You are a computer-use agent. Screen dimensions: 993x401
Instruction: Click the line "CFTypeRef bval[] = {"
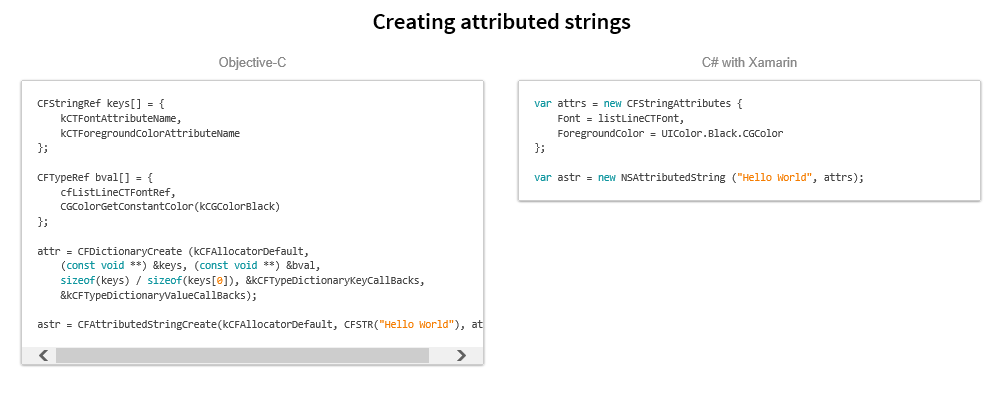coord(95,177)
